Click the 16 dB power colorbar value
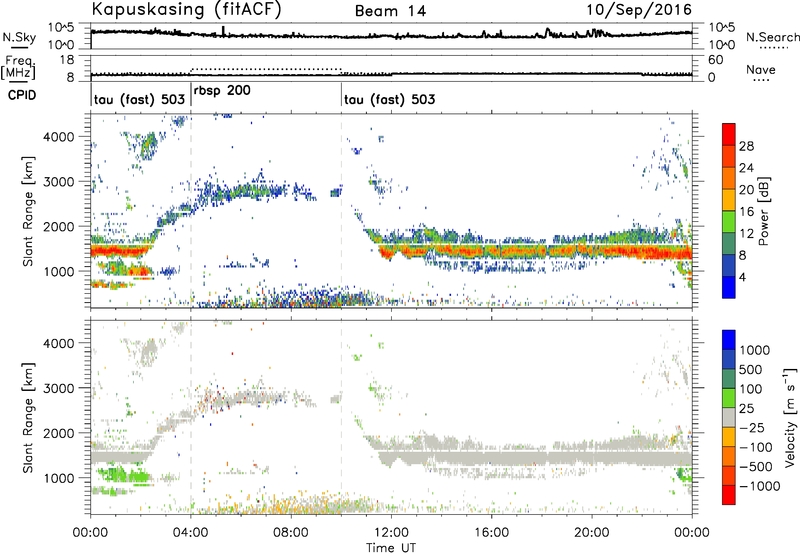This screenshot has height=554, width=800. point(746,212)
